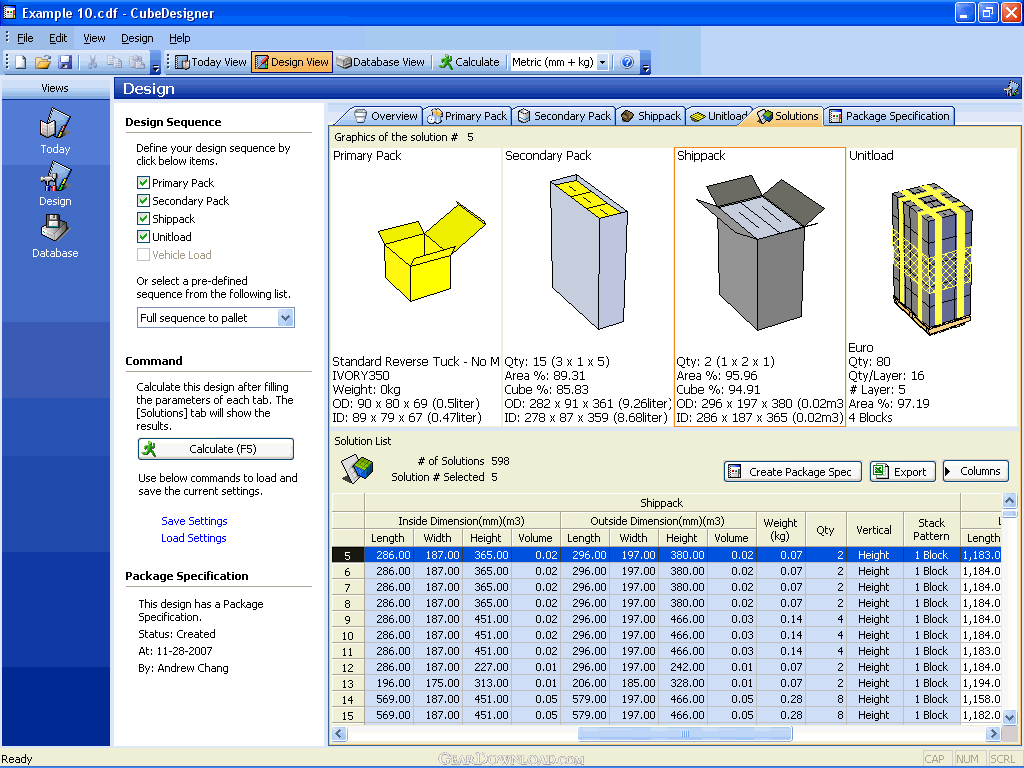Switch to the Package Specification tab

[889, 116]
